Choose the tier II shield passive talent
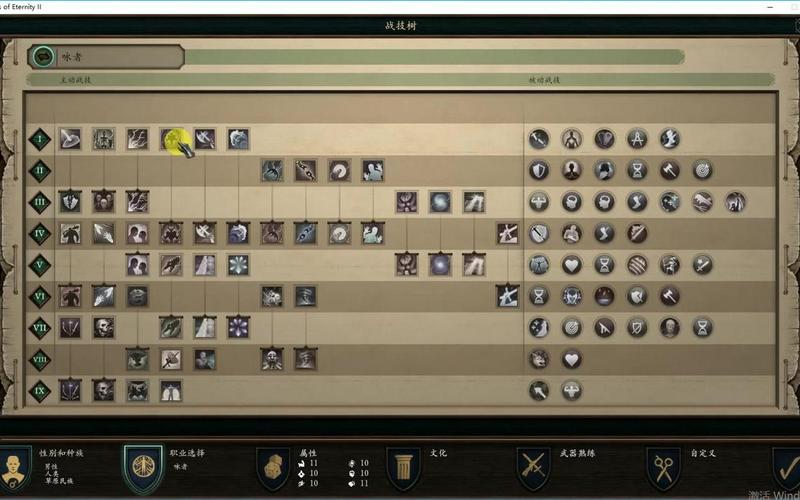Image resolution: width=800 pixels, height=500 pixels. click(x=539, y=170)
